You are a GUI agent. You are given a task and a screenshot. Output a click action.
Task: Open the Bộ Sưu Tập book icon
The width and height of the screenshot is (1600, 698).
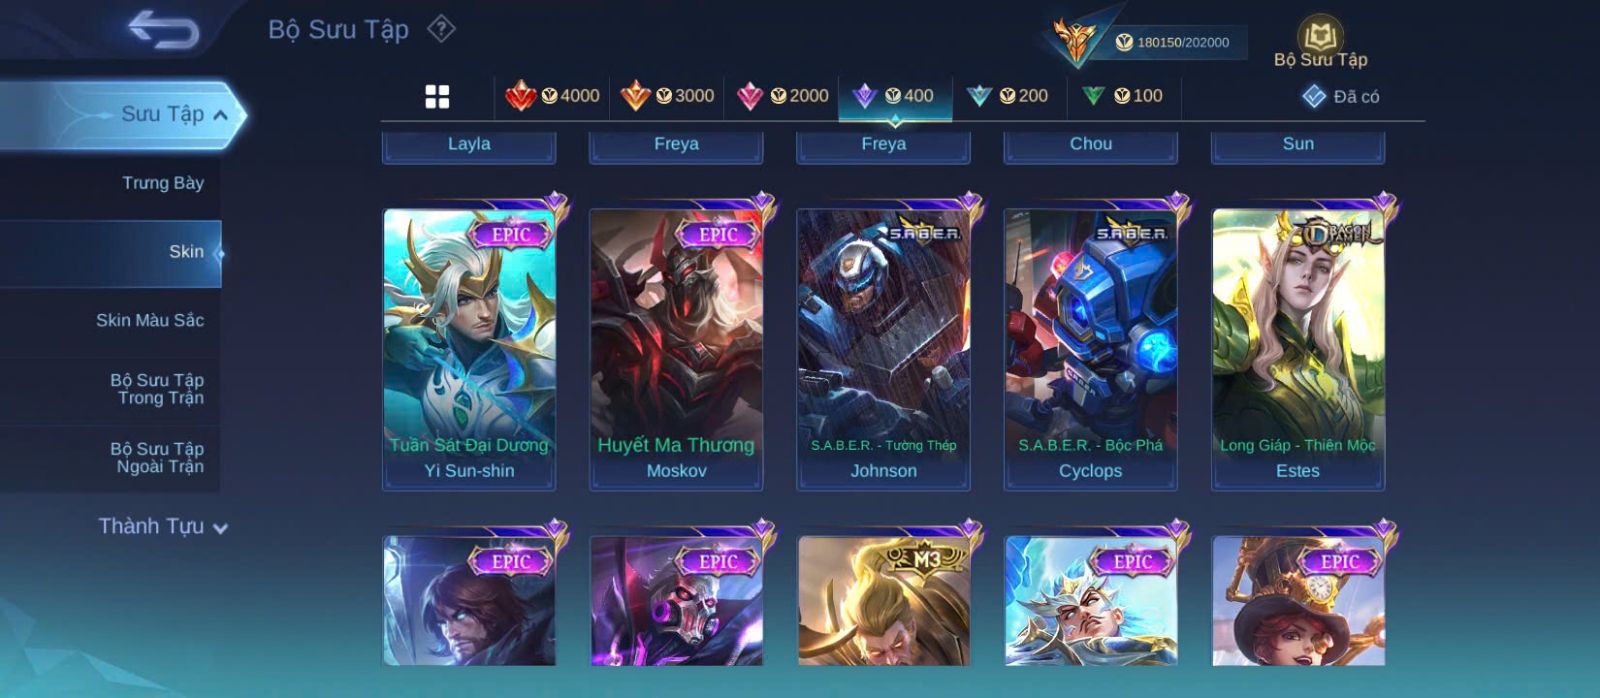pos(1320,42)
